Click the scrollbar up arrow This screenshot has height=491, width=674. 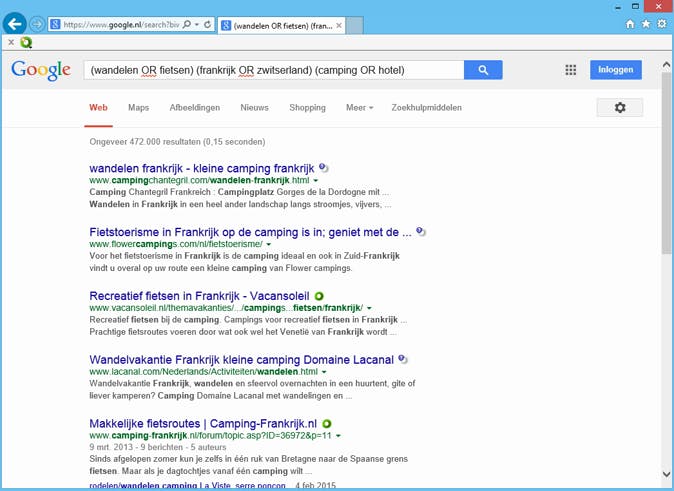(666, 65)
